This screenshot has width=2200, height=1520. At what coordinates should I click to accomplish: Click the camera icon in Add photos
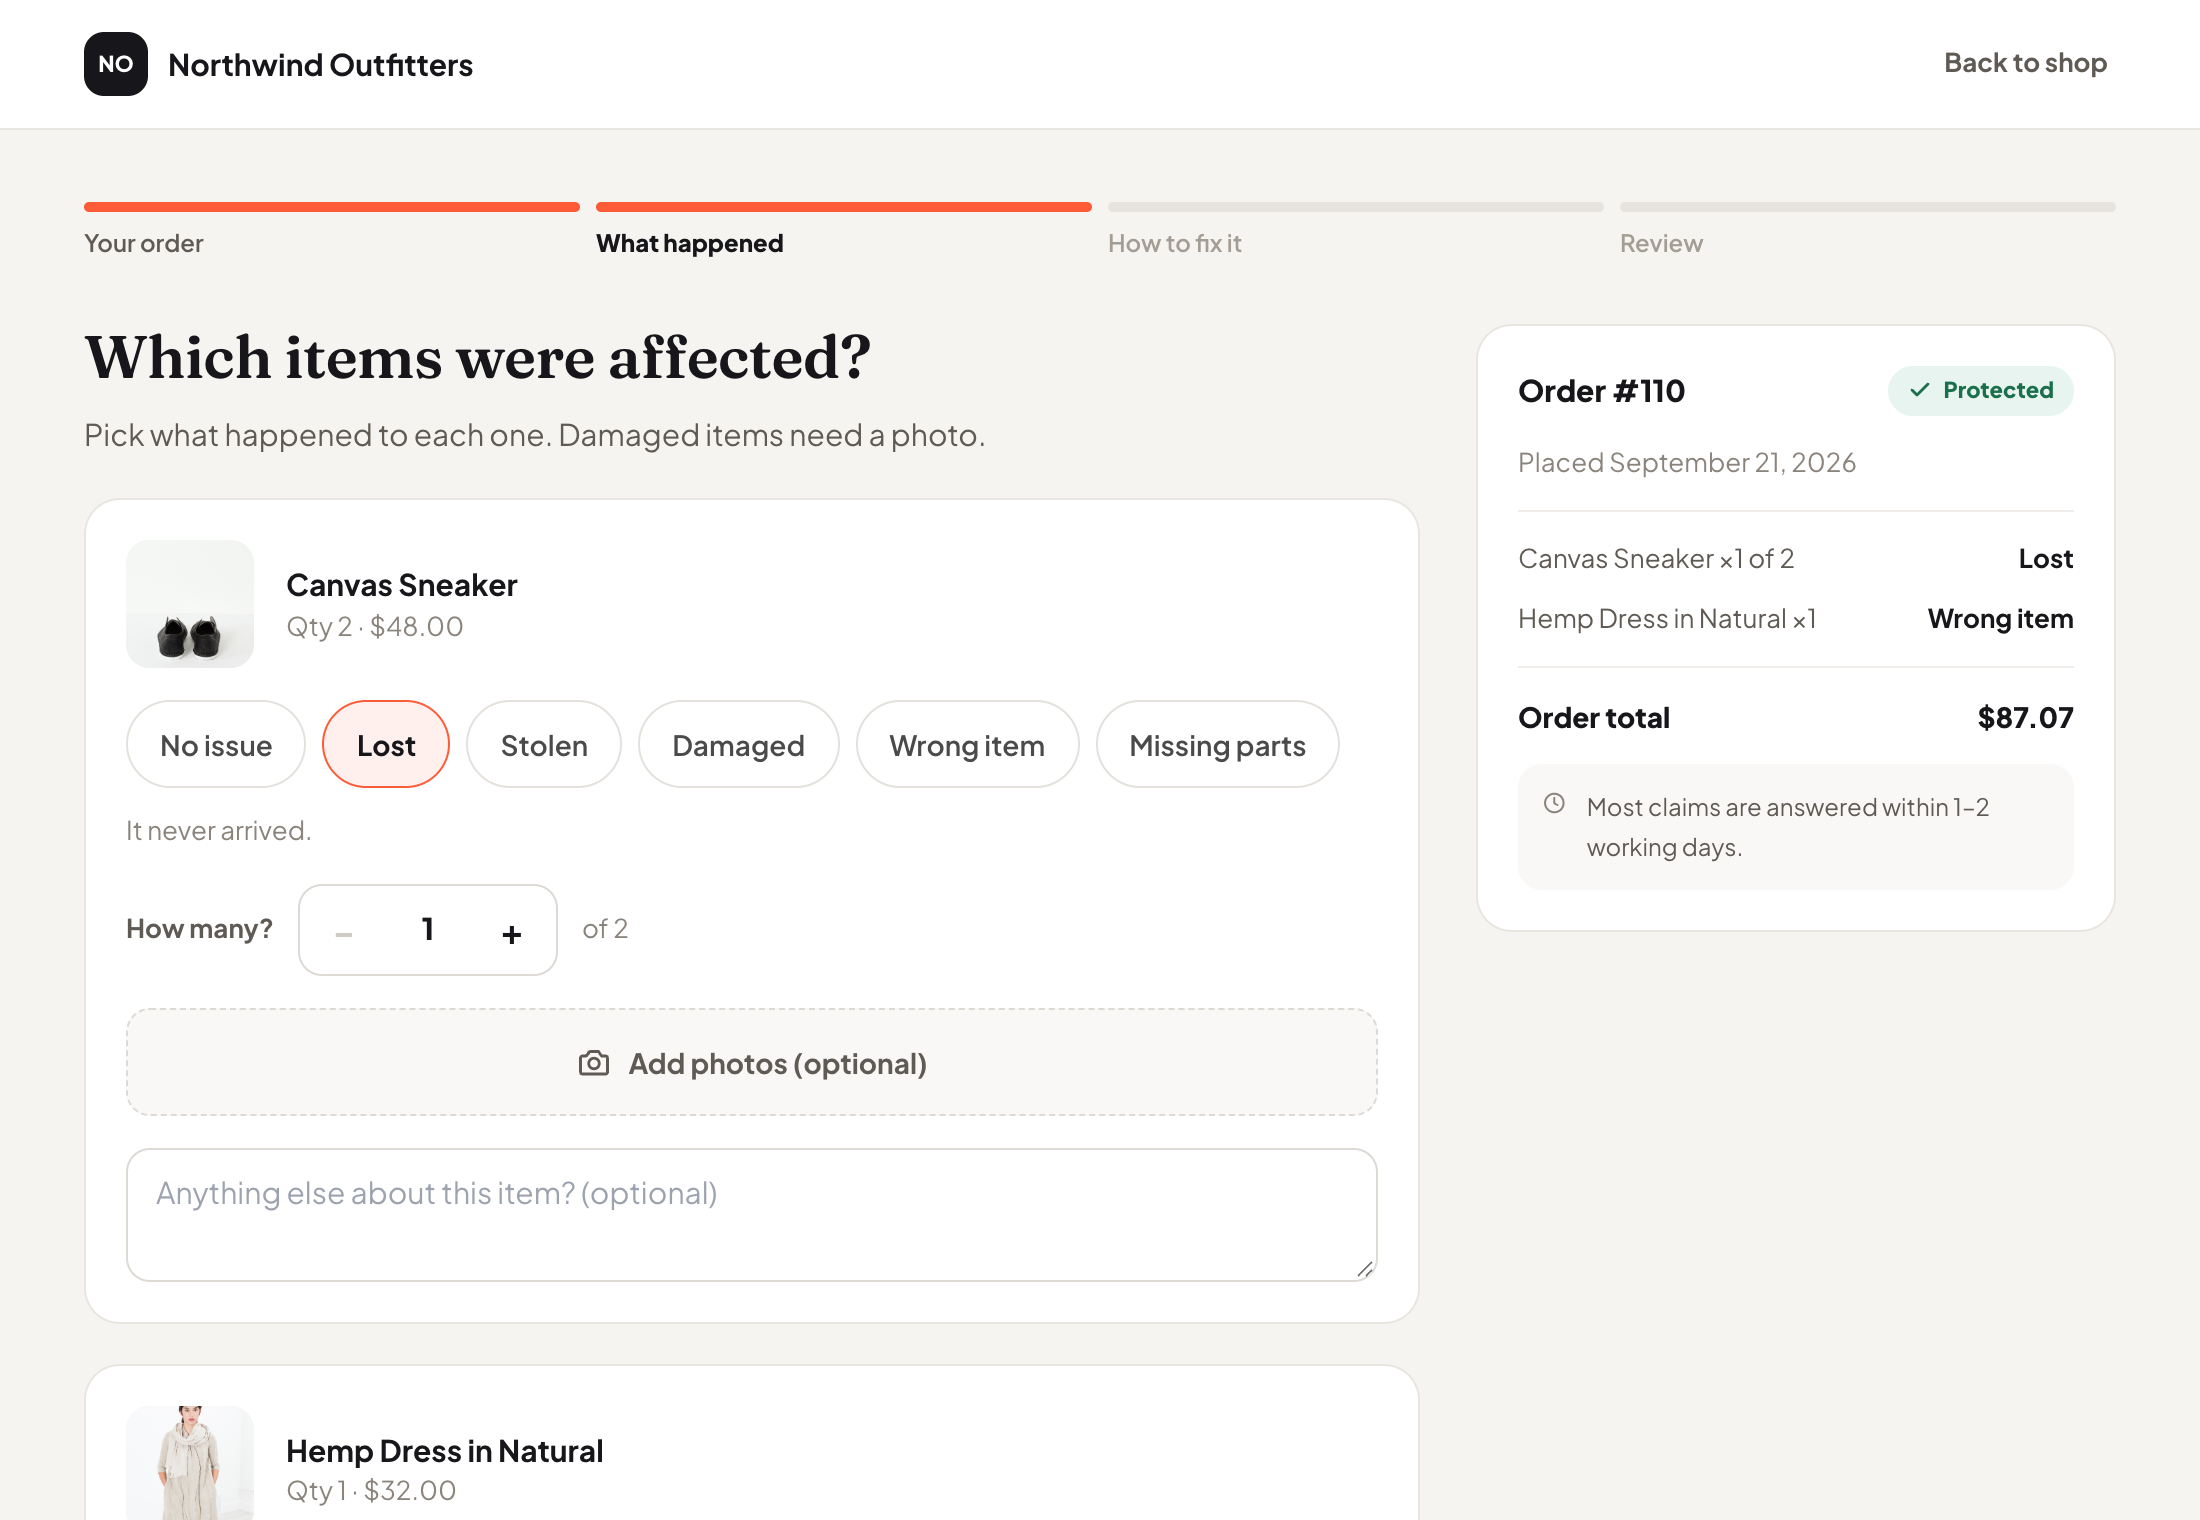pos(594,1063)
